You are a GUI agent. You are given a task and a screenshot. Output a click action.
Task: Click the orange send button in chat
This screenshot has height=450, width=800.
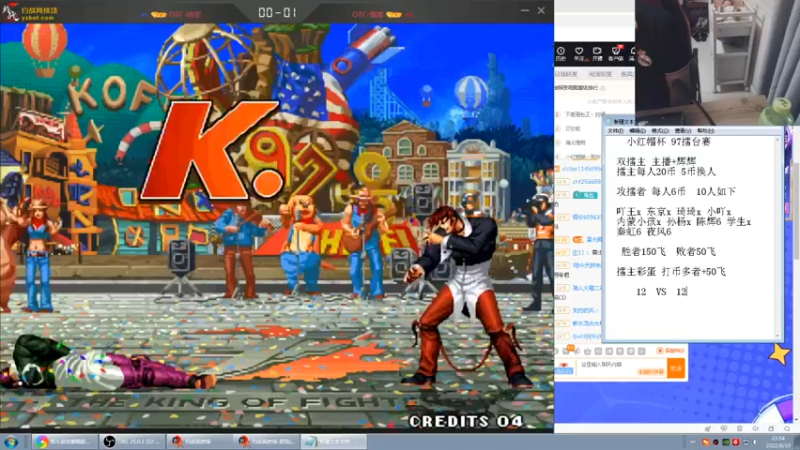tap(676, 368)
